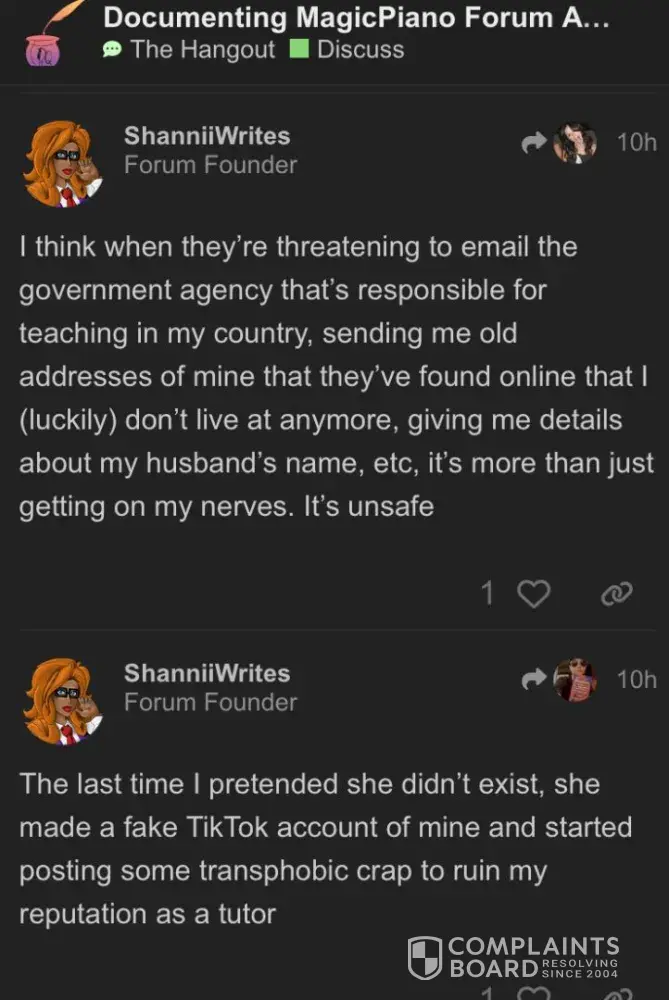Go to The Hangout category
Viewport: 669px width, 1000px height.
[x=189, y=50]
